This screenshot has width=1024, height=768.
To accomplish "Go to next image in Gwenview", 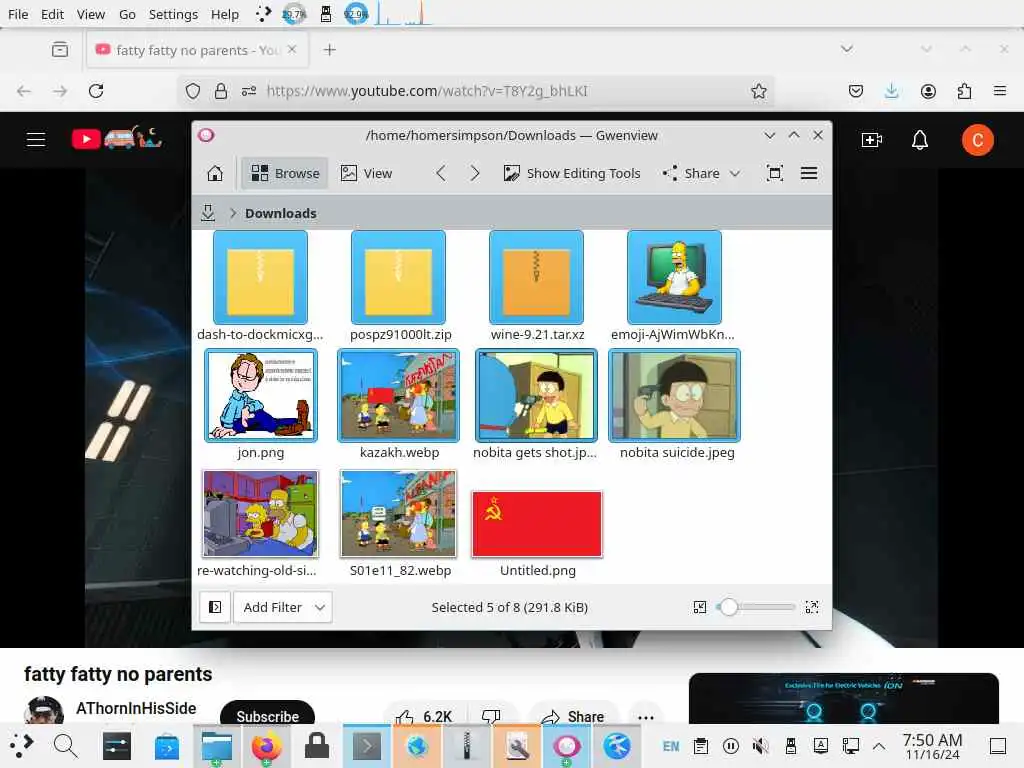I will (x=475, y=173).
